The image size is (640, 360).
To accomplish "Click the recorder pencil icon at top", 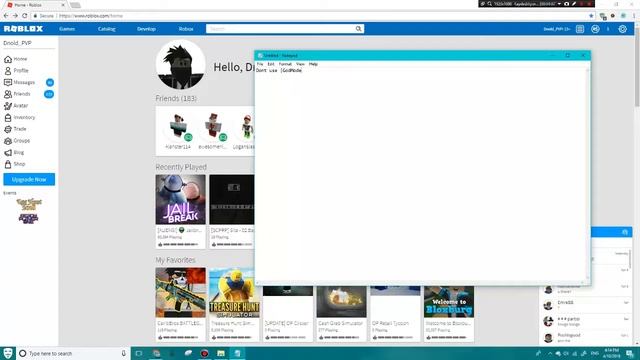I will [x=574, y=4].
